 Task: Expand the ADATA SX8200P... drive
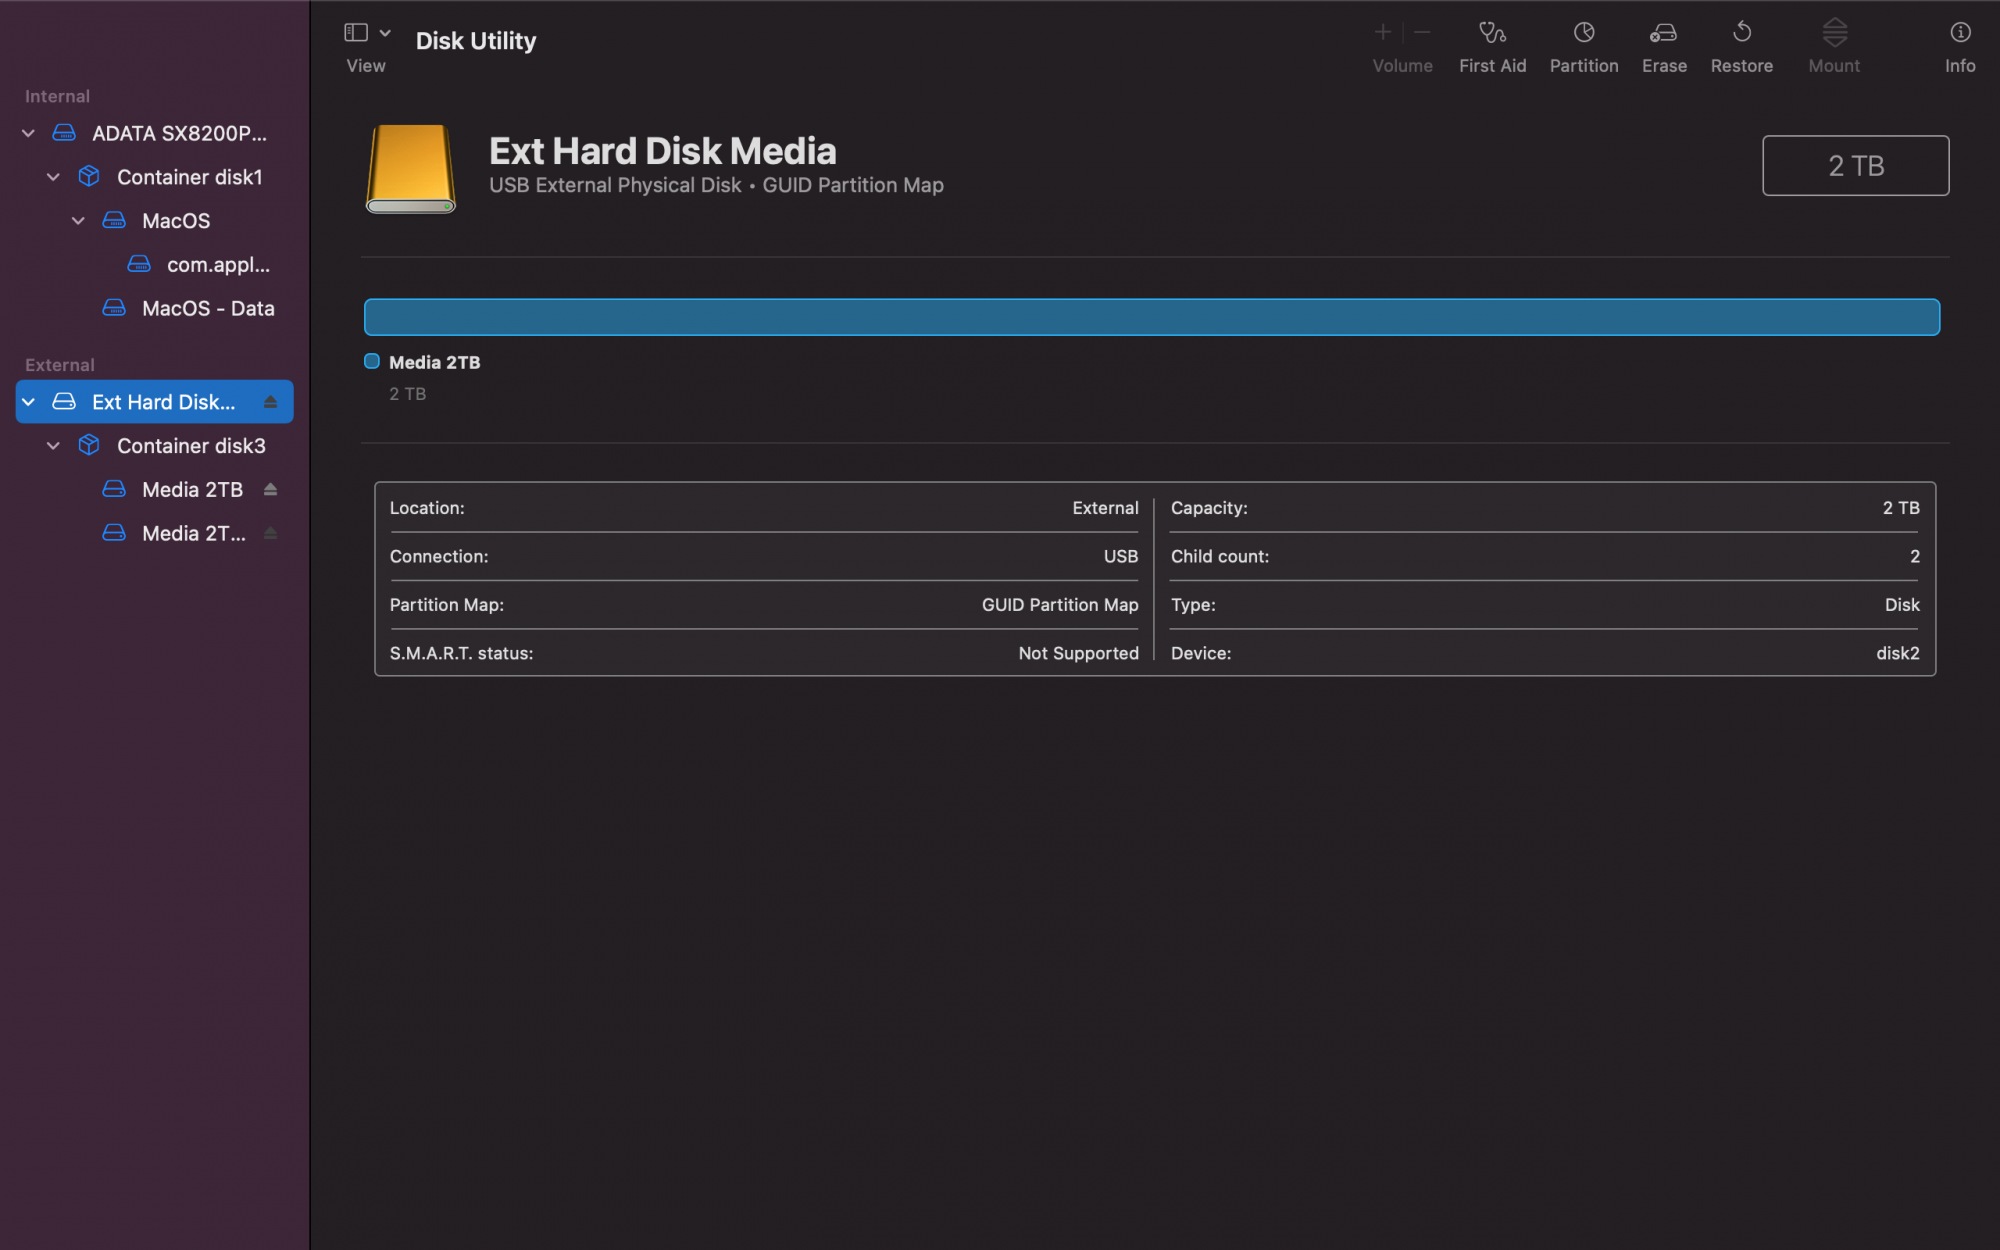[x=27, y=132]
